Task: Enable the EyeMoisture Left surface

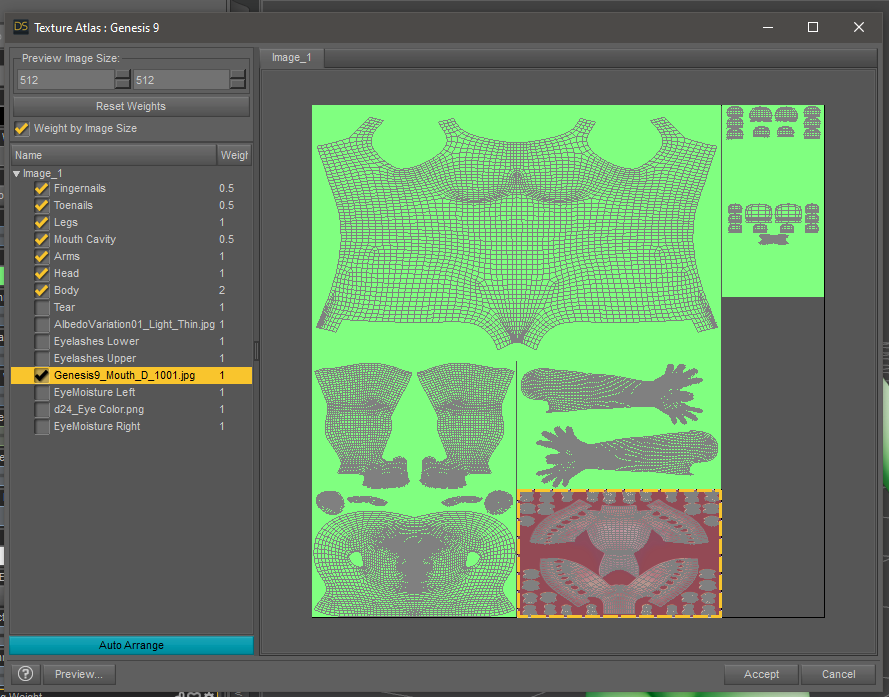Action: [41, 392]
